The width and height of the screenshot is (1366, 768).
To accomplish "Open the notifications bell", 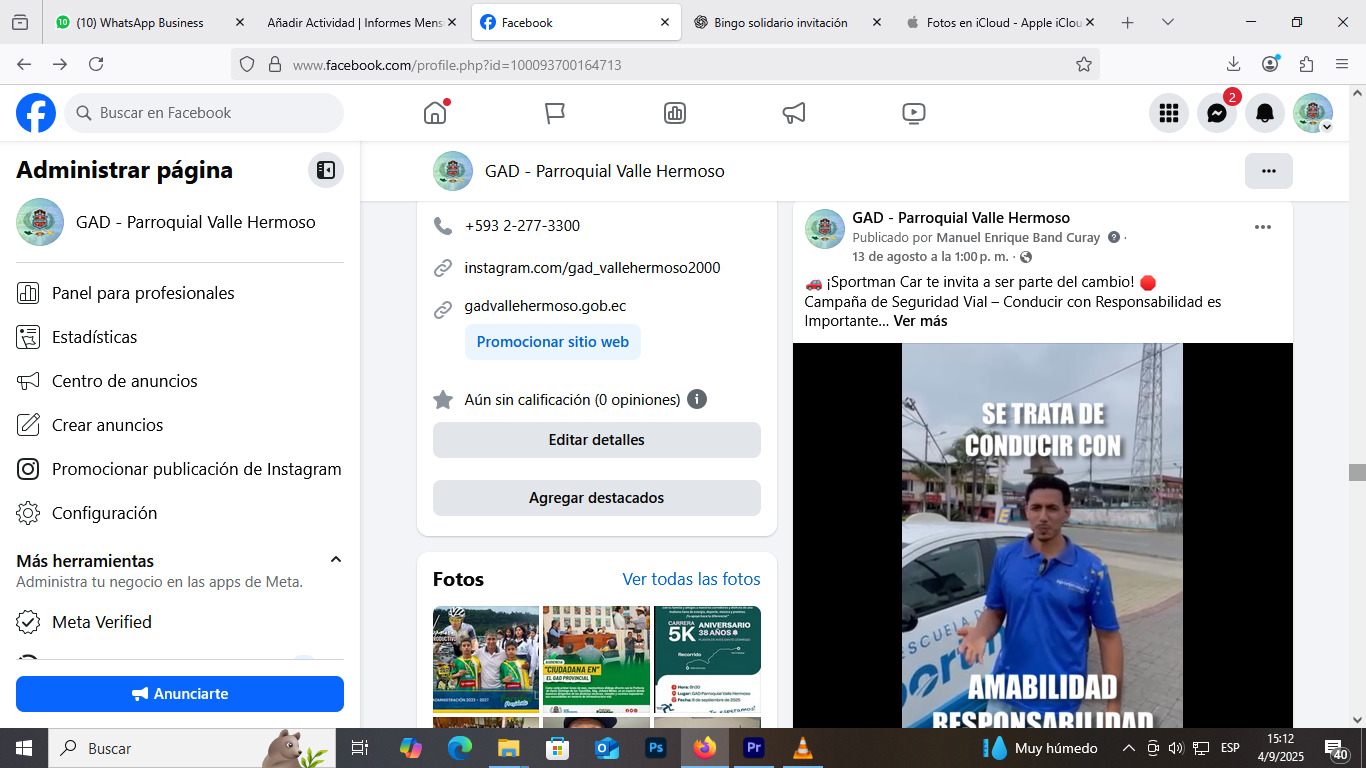I will [1265, 113].
